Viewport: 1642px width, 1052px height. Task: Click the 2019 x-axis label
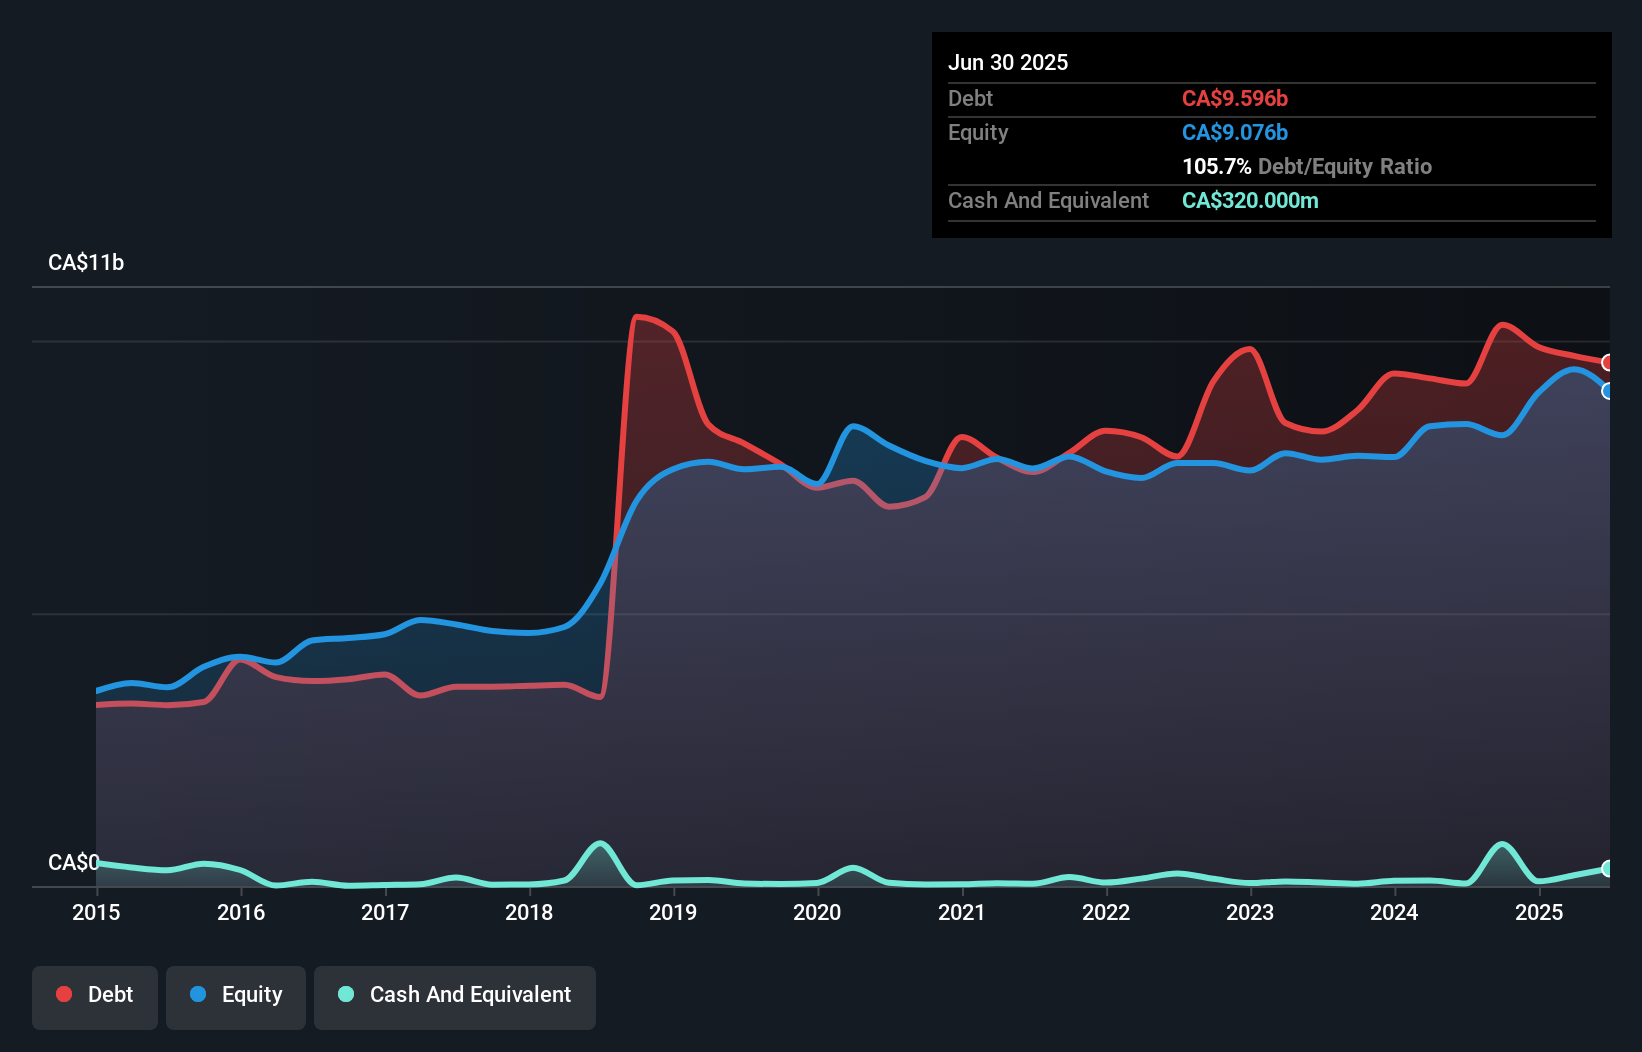tap(673, 912)
